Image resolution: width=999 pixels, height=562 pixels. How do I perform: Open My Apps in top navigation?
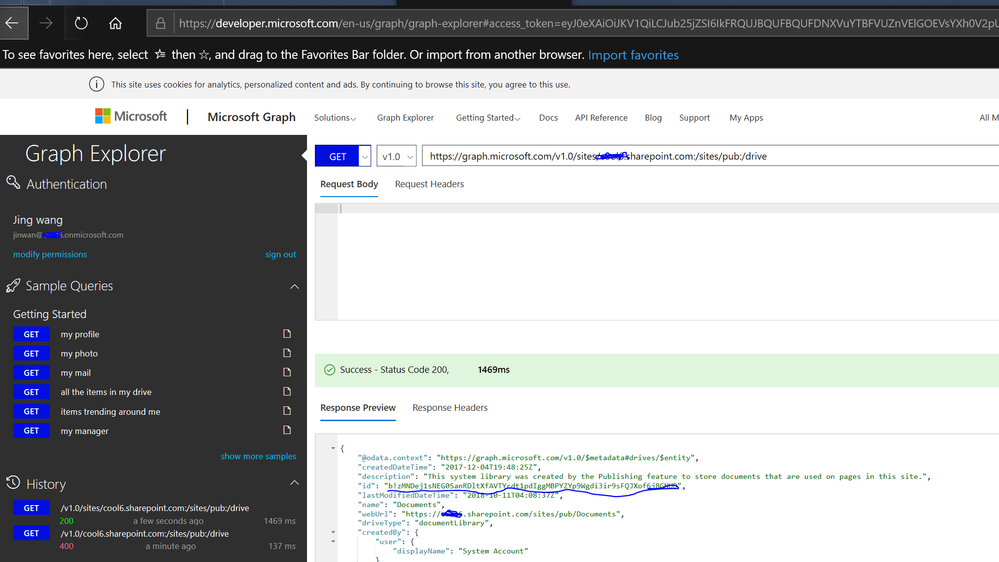click(x=746, y=118)
